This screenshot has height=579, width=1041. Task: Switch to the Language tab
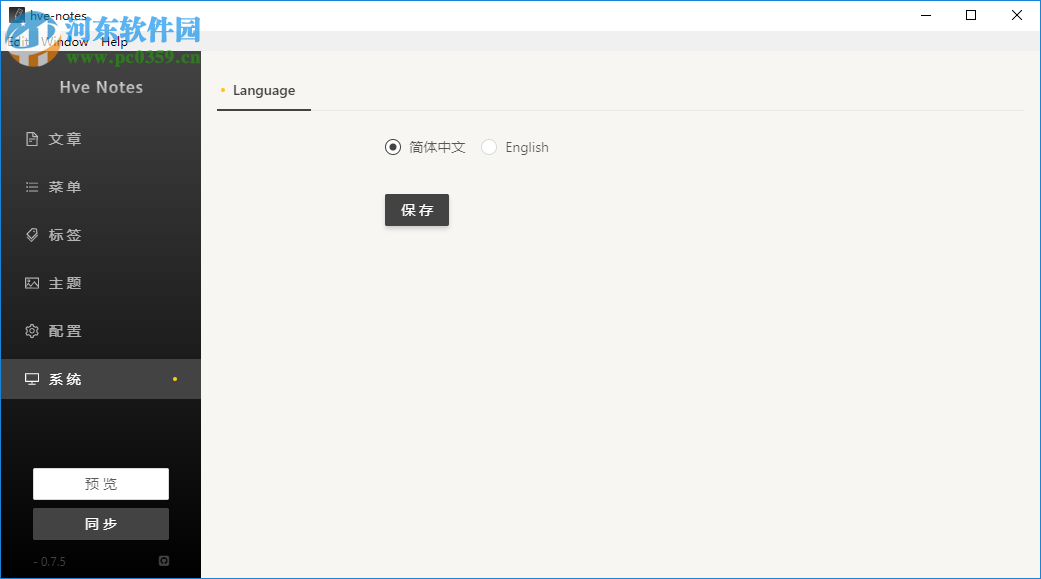tap(264, 91)
